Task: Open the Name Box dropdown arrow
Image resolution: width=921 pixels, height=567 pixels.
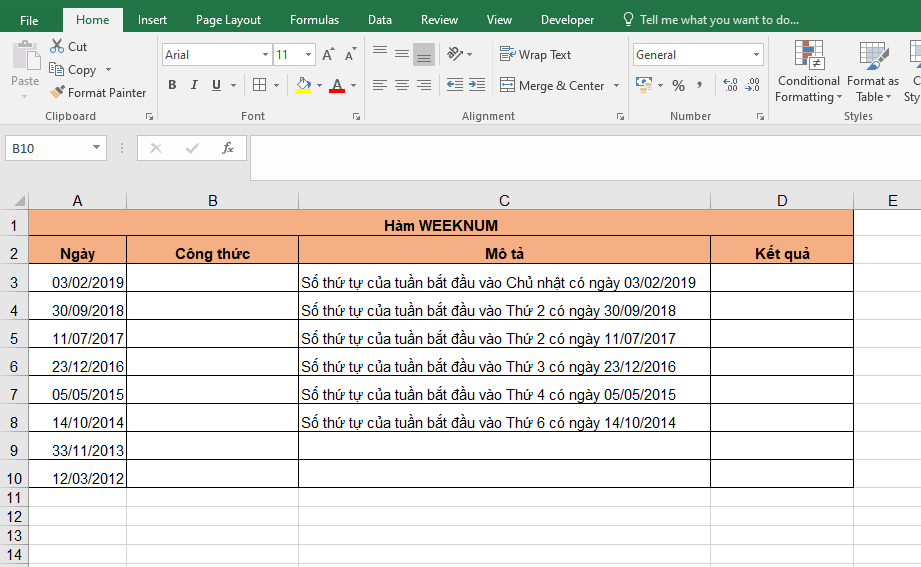Action: 97,148
